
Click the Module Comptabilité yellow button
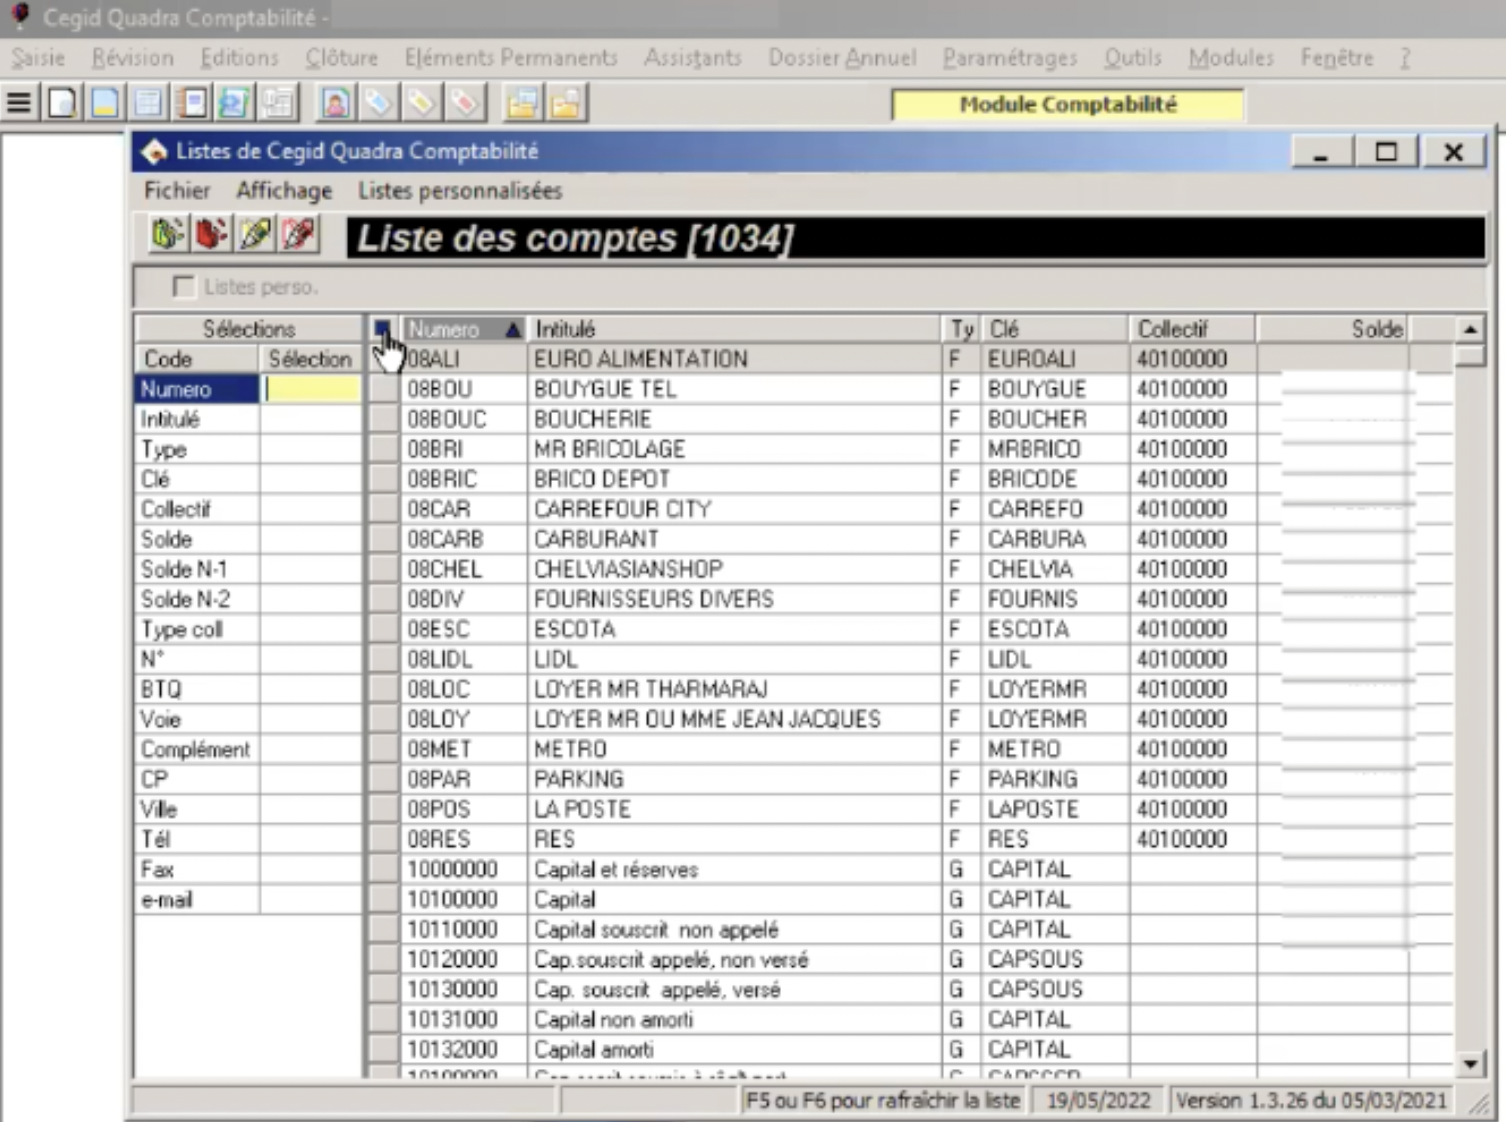1067,104
